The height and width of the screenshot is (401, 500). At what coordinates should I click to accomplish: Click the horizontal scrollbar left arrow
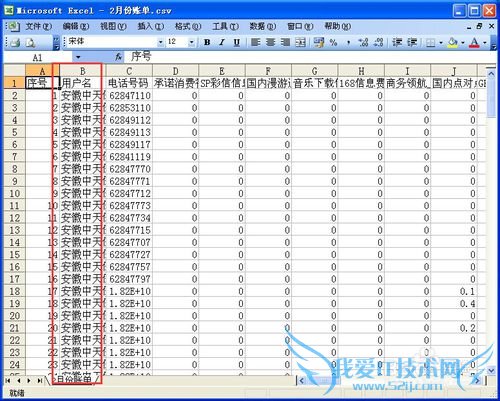(x=301, y=380)
